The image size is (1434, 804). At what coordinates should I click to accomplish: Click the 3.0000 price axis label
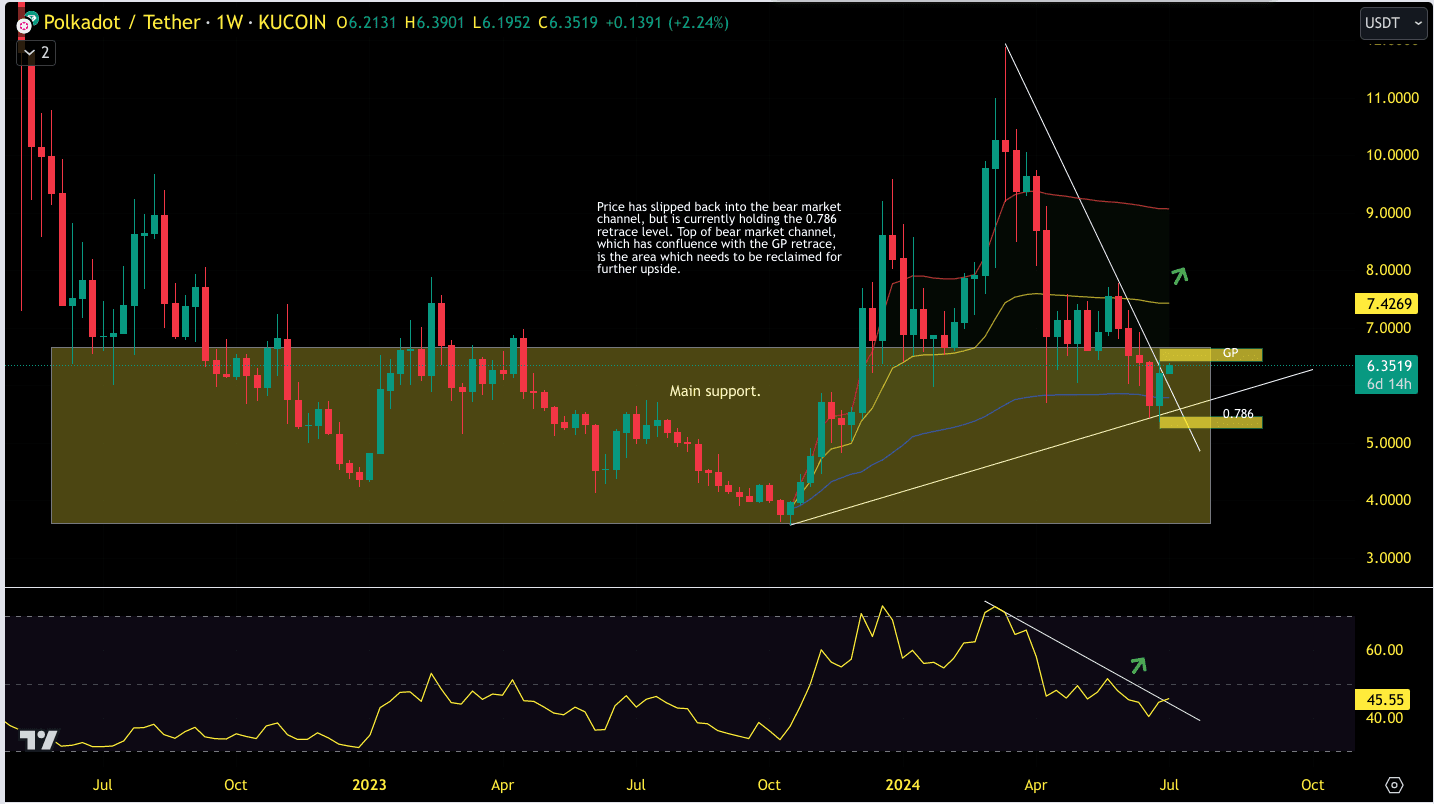[x=1389, y=558]
